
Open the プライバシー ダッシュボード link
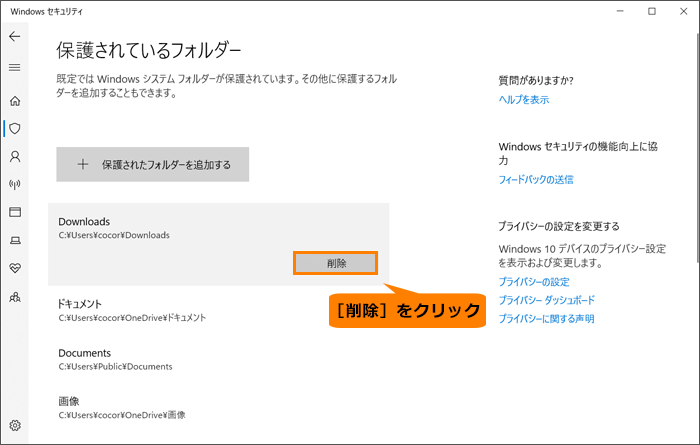(x=546, y=300)
